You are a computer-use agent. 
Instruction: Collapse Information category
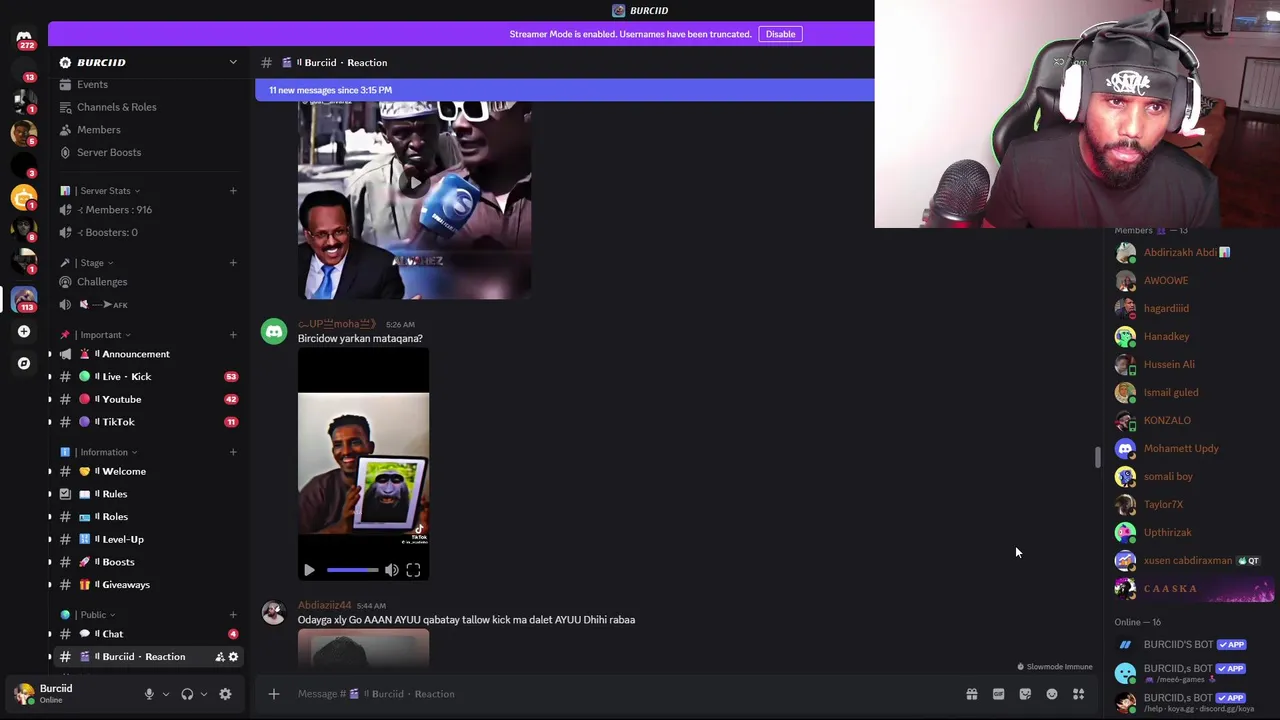[103, 452]
